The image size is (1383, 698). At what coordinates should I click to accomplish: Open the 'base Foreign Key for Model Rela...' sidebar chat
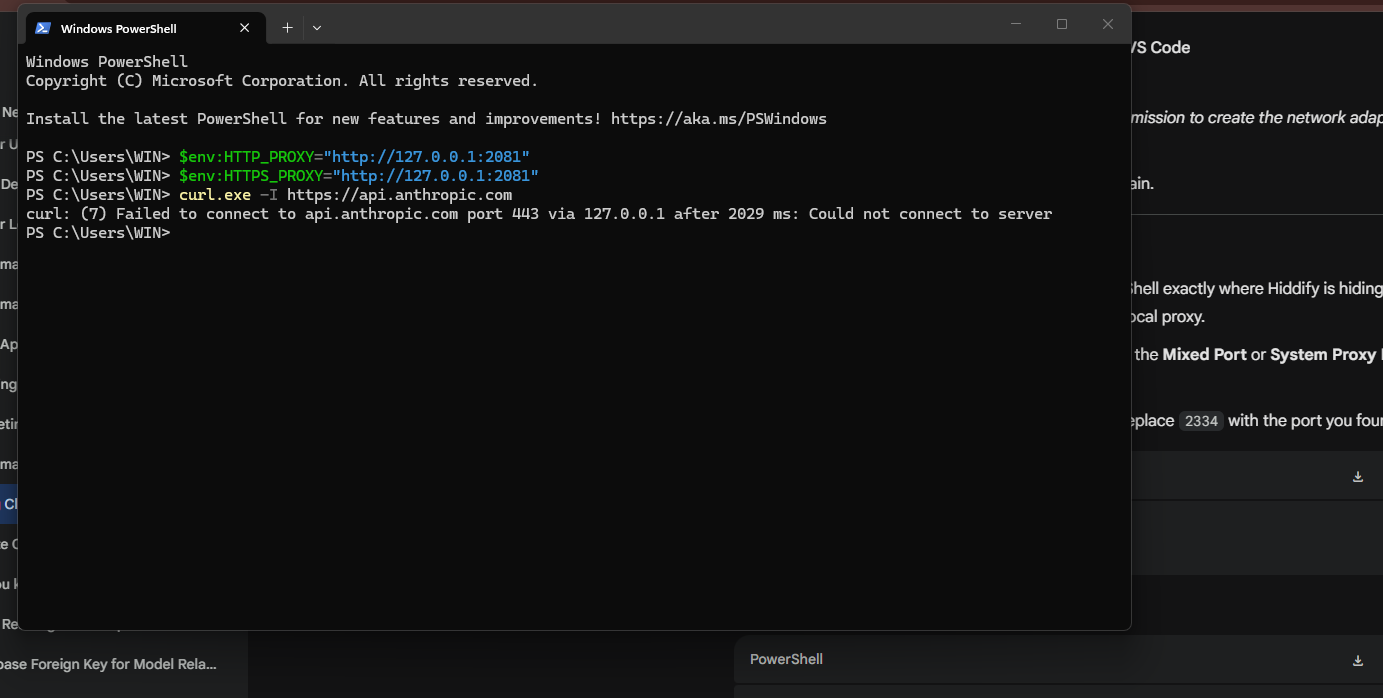pos(108,664)
